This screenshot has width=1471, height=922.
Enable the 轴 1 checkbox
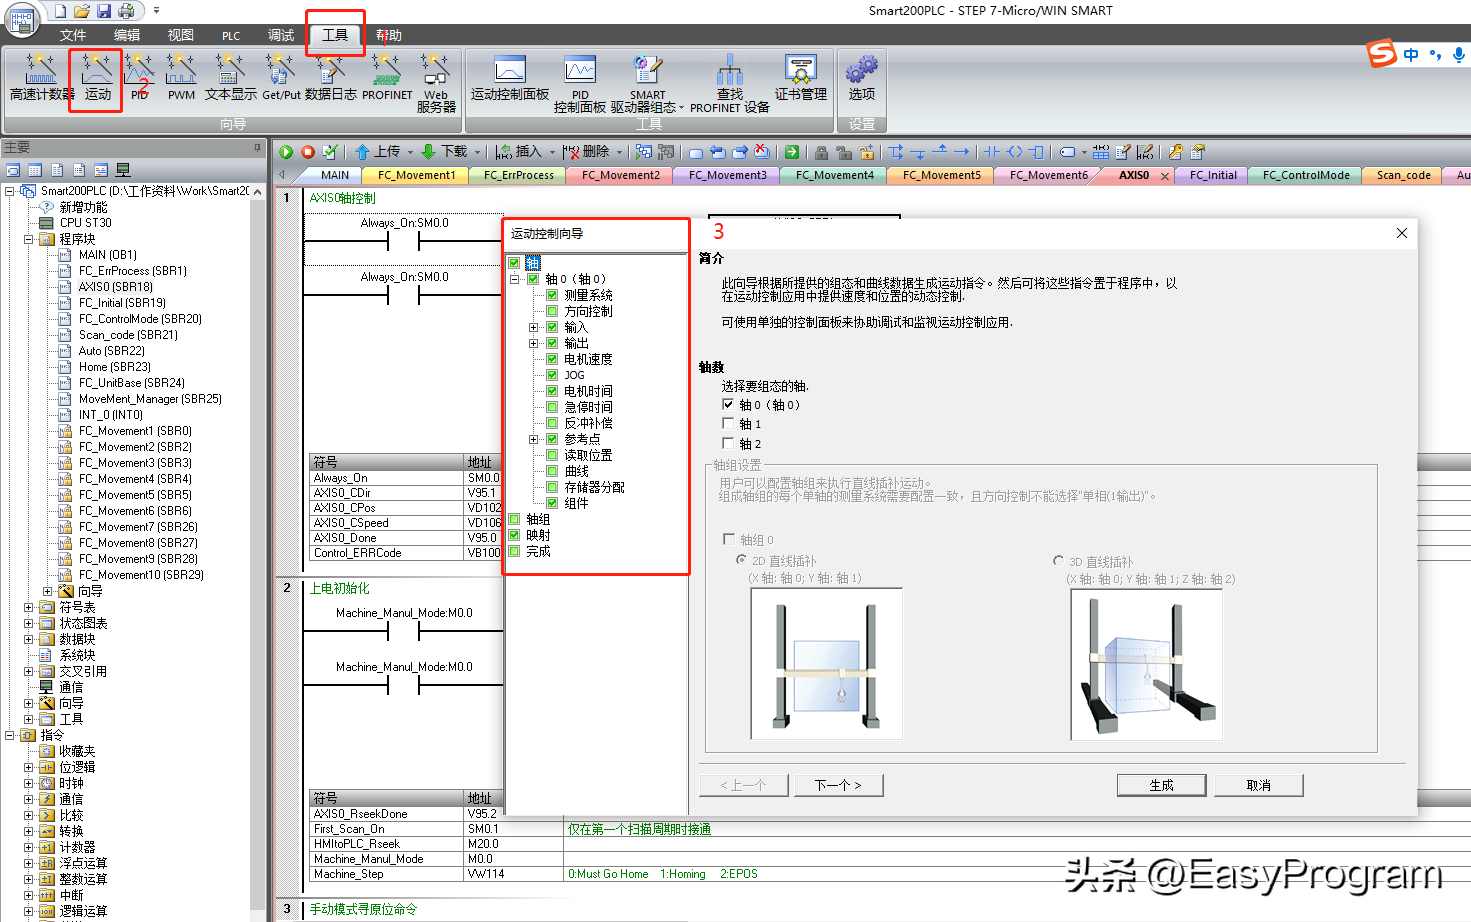pyautogui.click(x=728, y=423)
